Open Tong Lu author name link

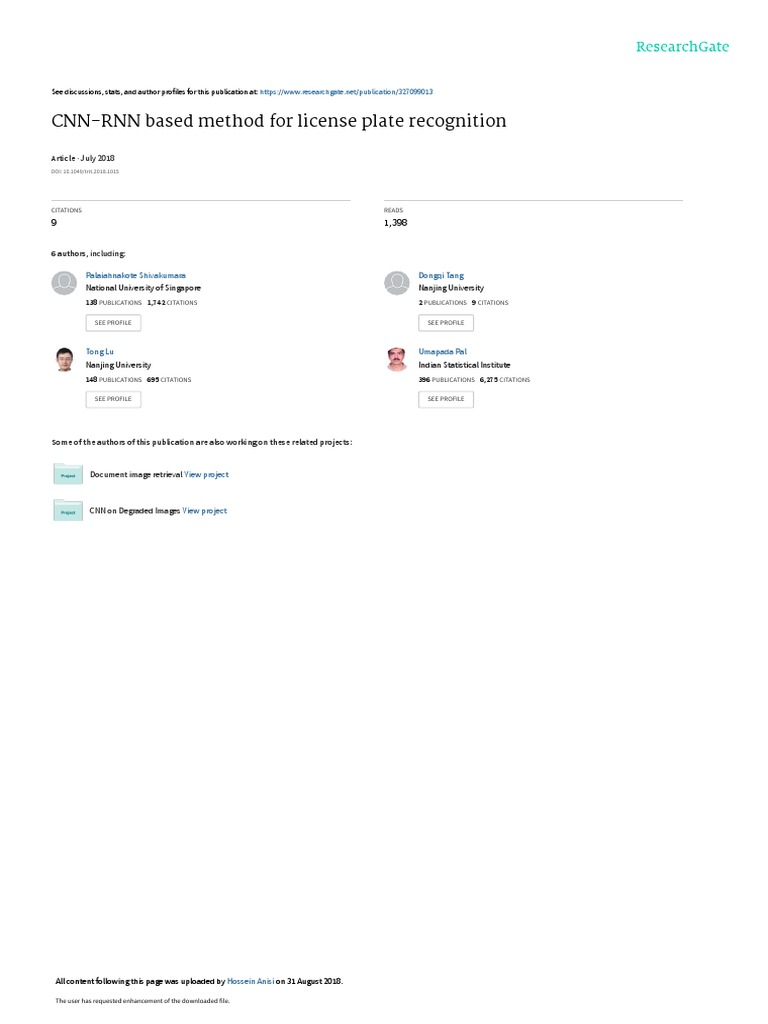click(99, 352)
